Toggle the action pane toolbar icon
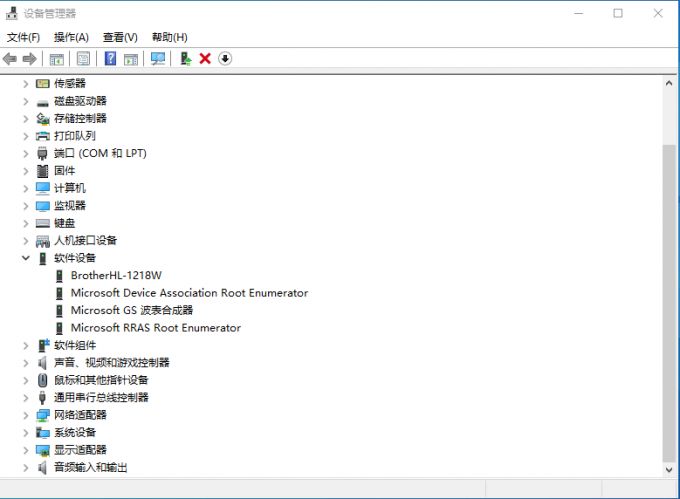 click(131, 59)
